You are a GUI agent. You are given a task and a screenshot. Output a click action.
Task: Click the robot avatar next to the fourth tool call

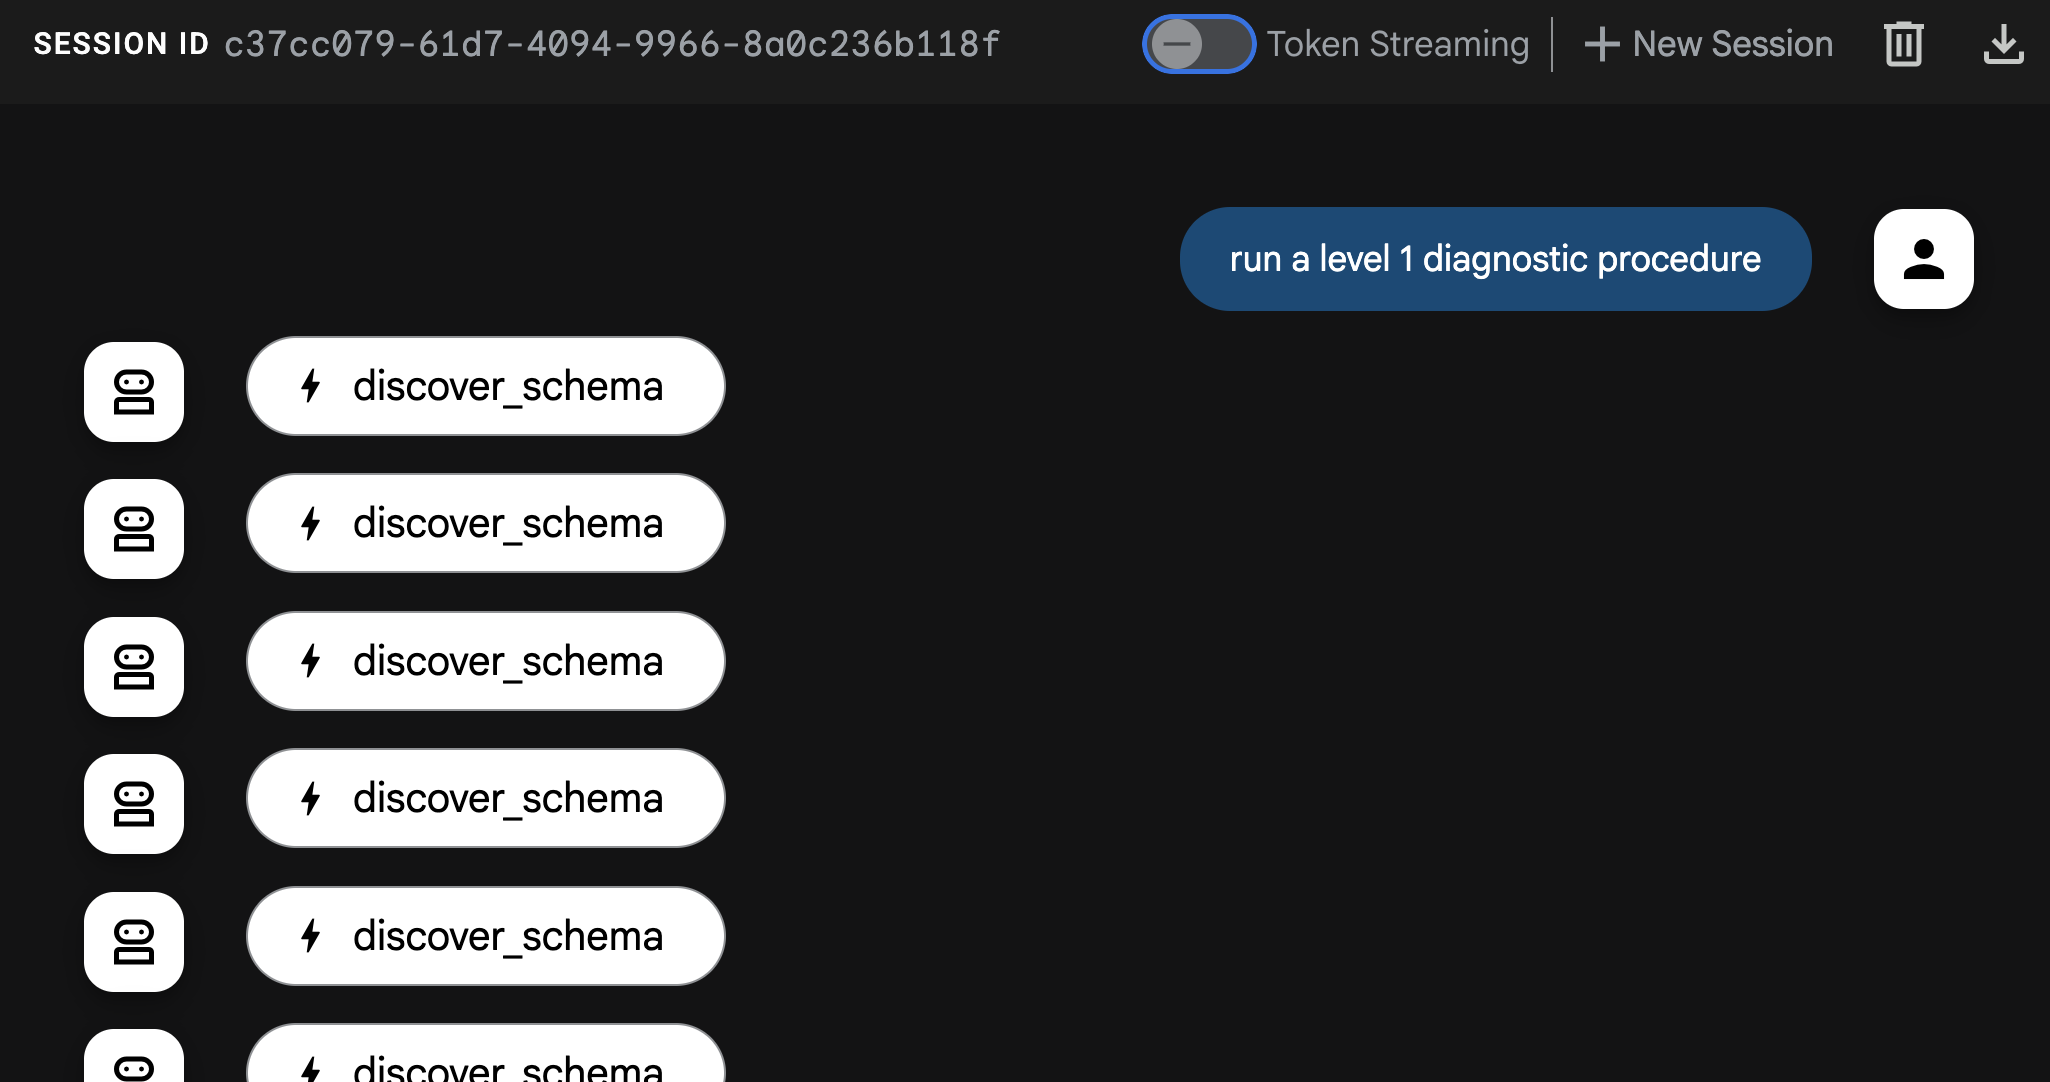[134, 804]
